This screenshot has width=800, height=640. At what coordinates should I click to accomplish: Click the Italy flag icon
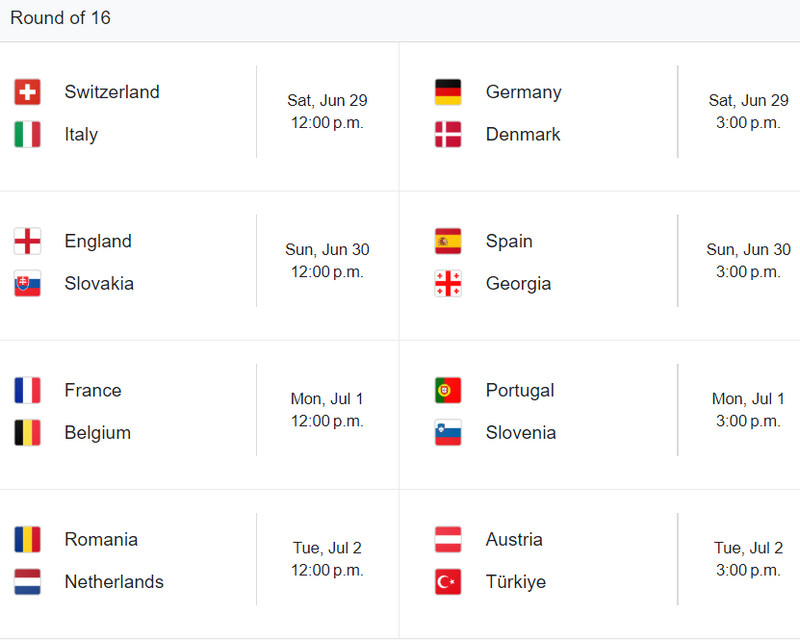pyautogui.click(x=28, y=134)
